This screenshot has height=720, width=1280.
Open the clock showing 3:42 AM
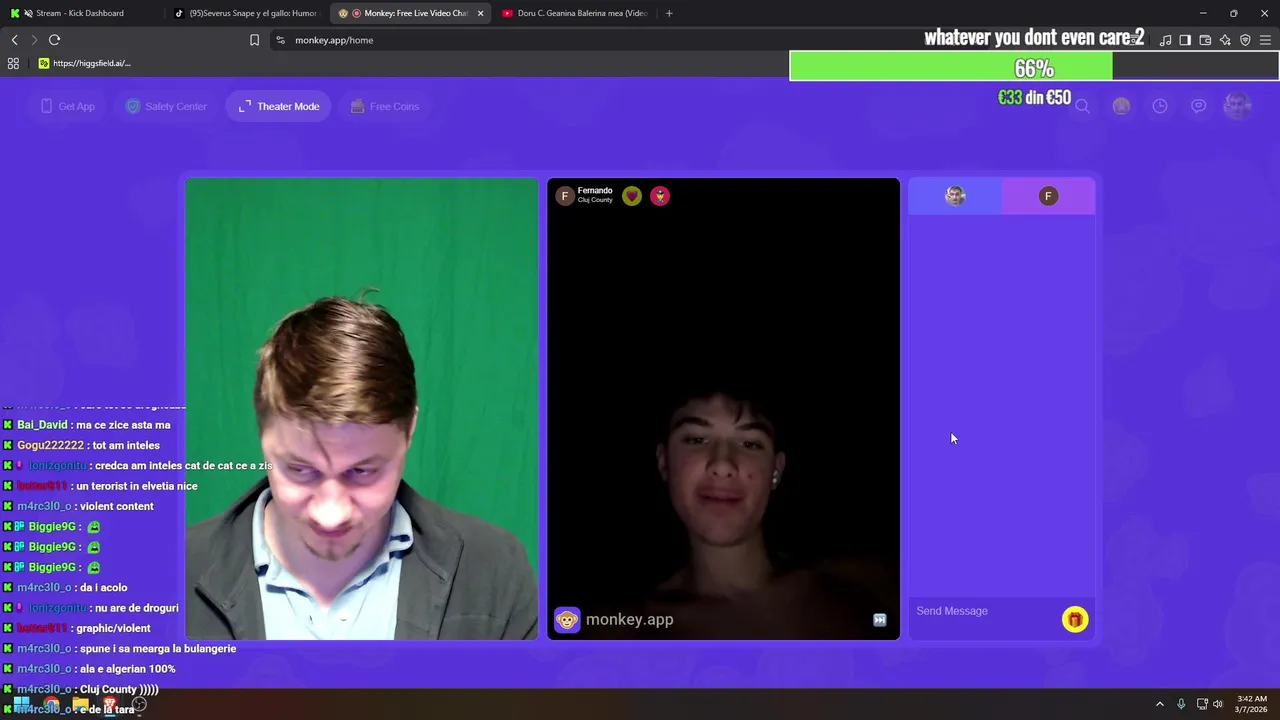1252,704
